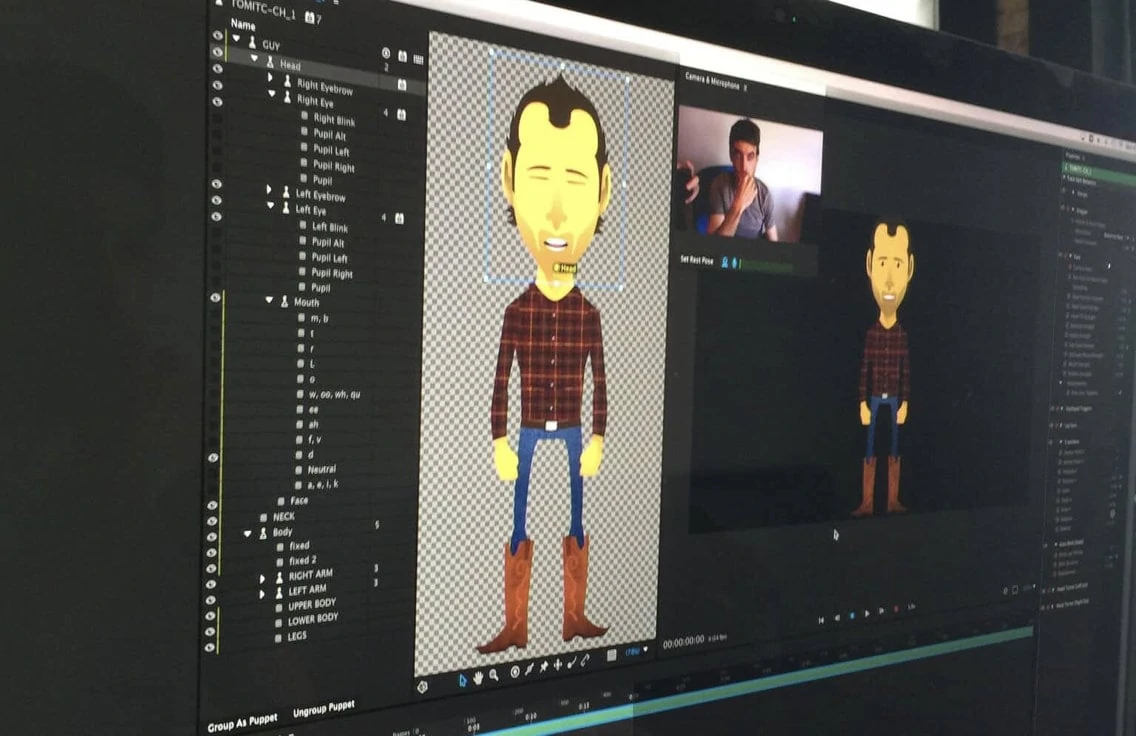Hide the GUY puppet with its eye icon
The image size is (1136, 736).
point(217,35)
